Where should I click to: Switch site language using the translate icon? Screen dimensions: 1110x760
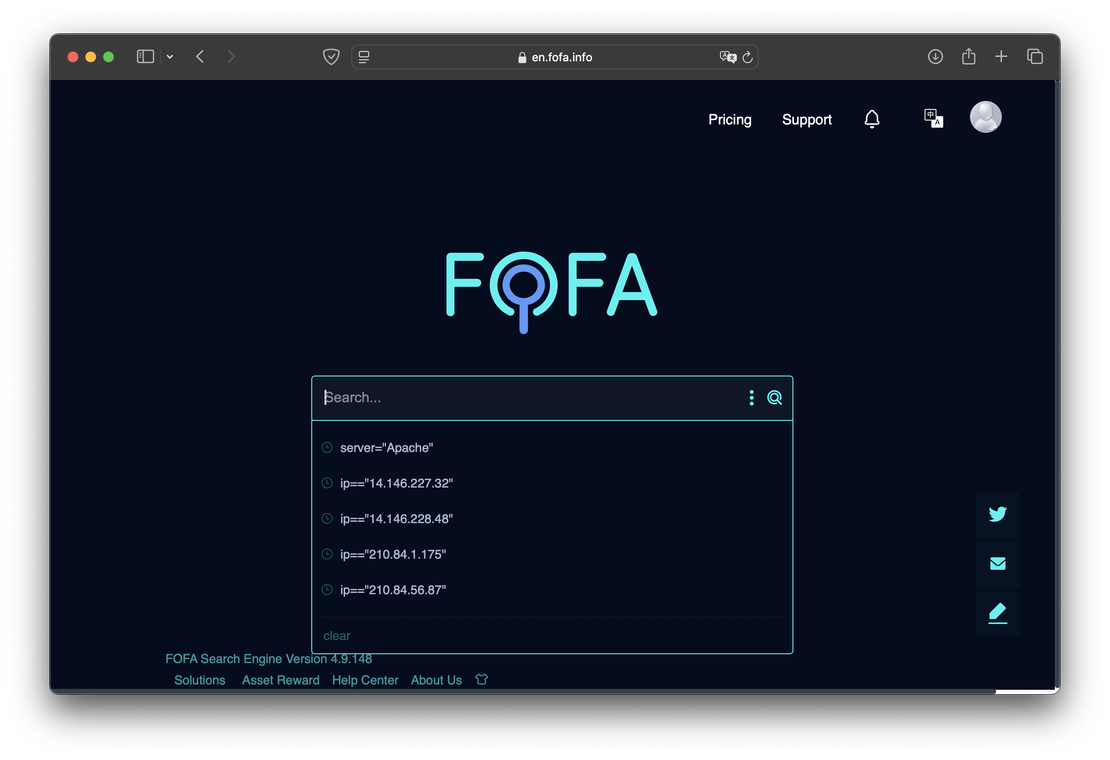[932, 117]
